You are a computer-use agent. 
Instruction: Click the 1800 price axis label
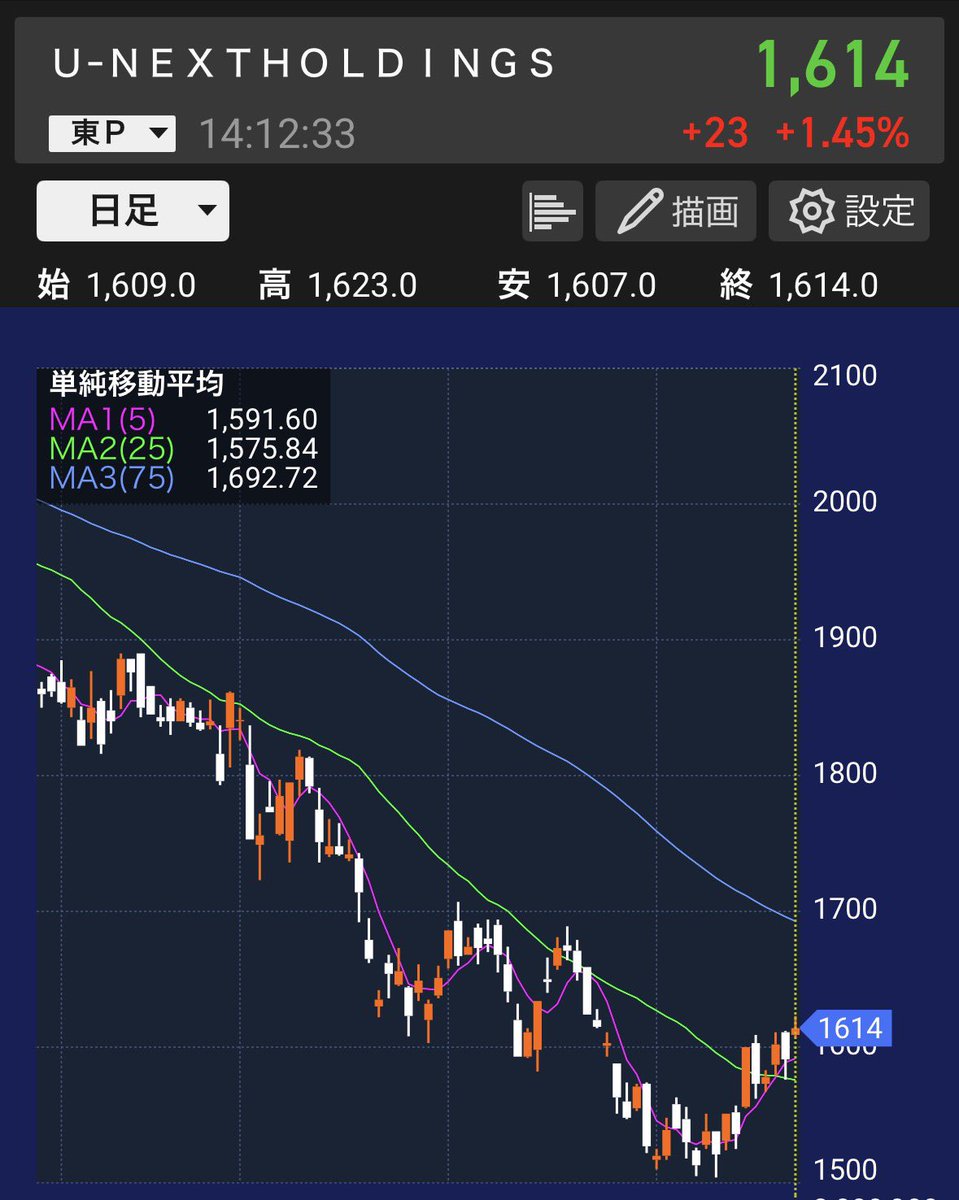click(x=845, y=773)
